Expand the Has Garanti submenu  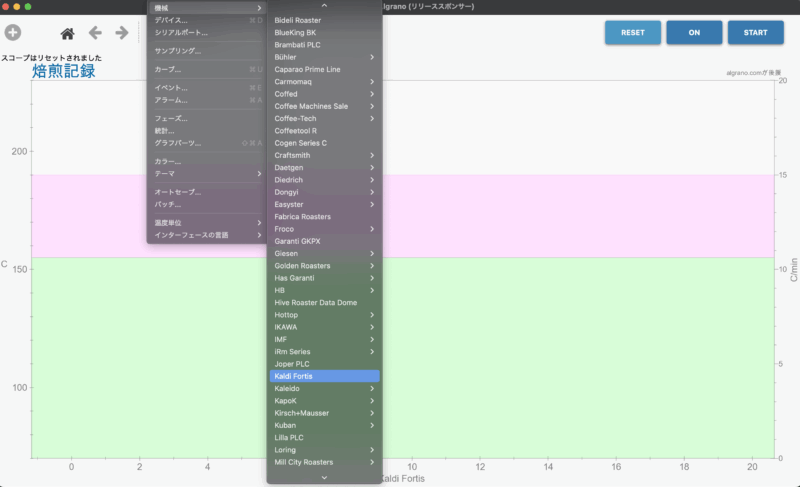324,278
